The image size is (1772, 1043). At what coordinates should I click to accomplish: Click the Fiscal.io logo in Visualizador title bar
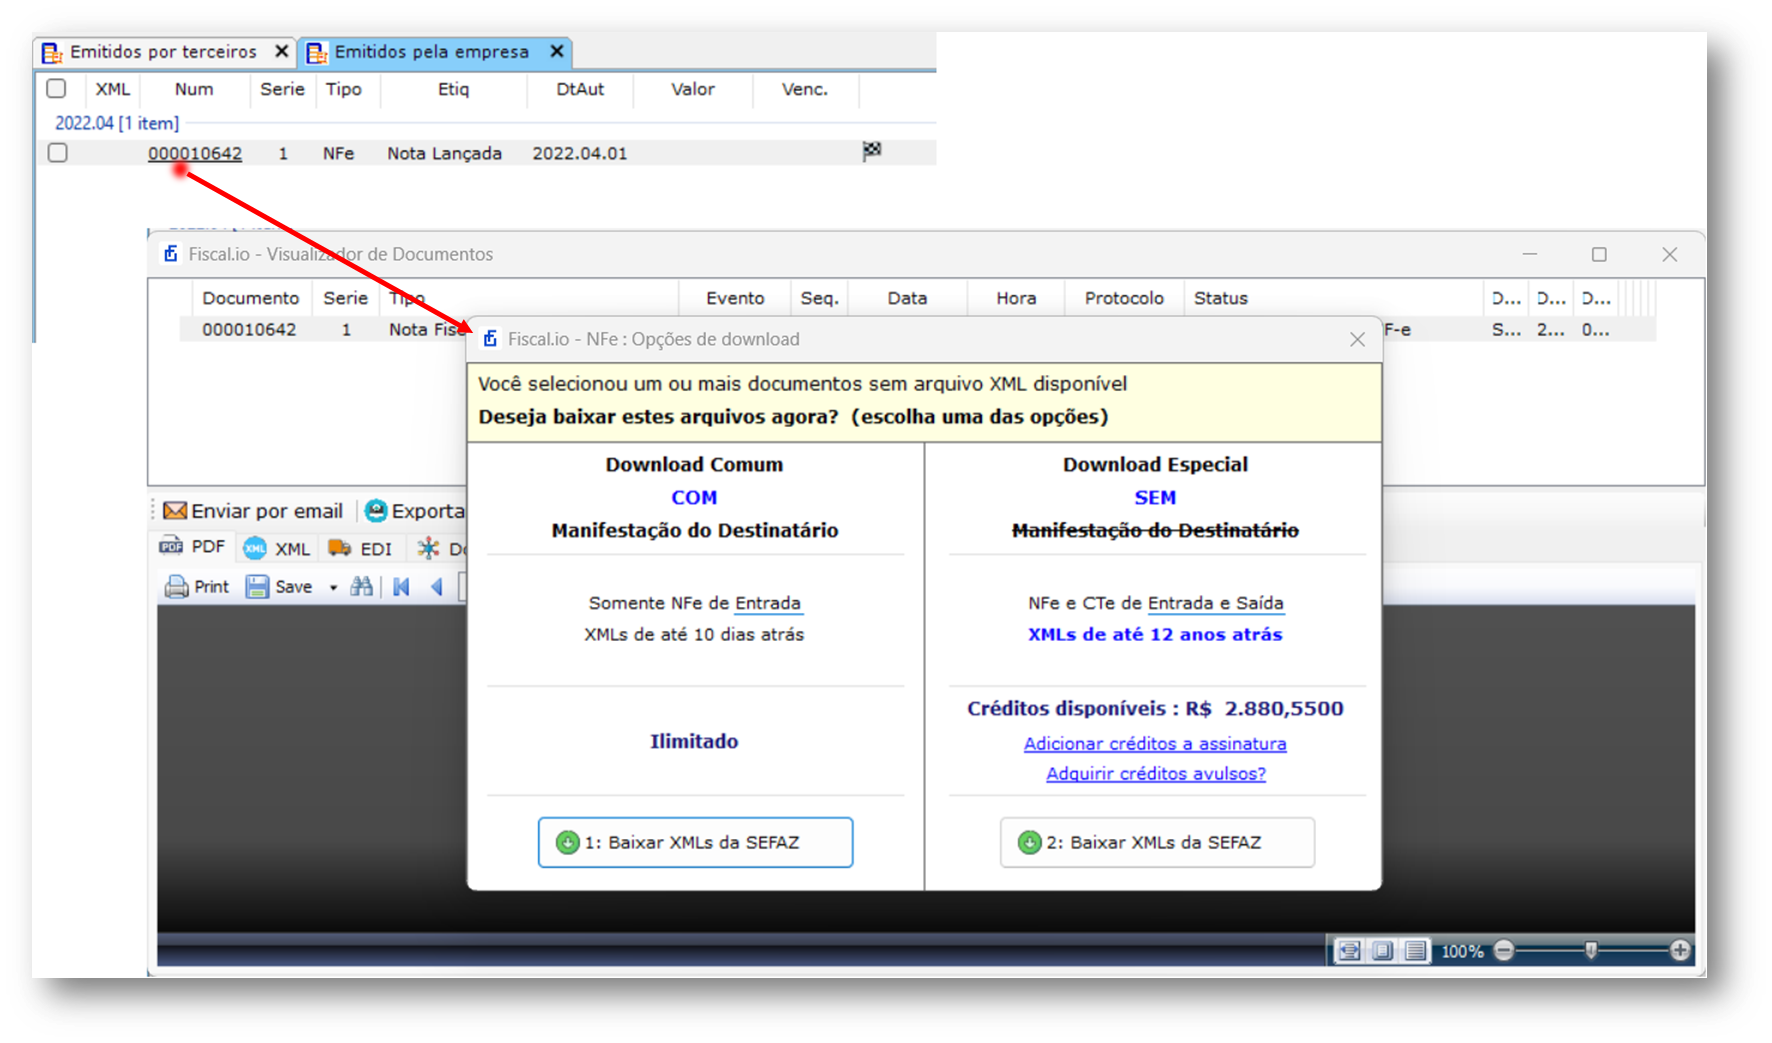(x=171, y=254)
